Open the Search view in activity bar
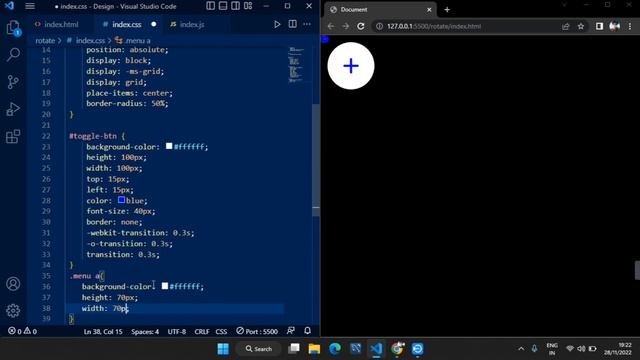Viewport: 640px width, 360px height. [13, 55]
